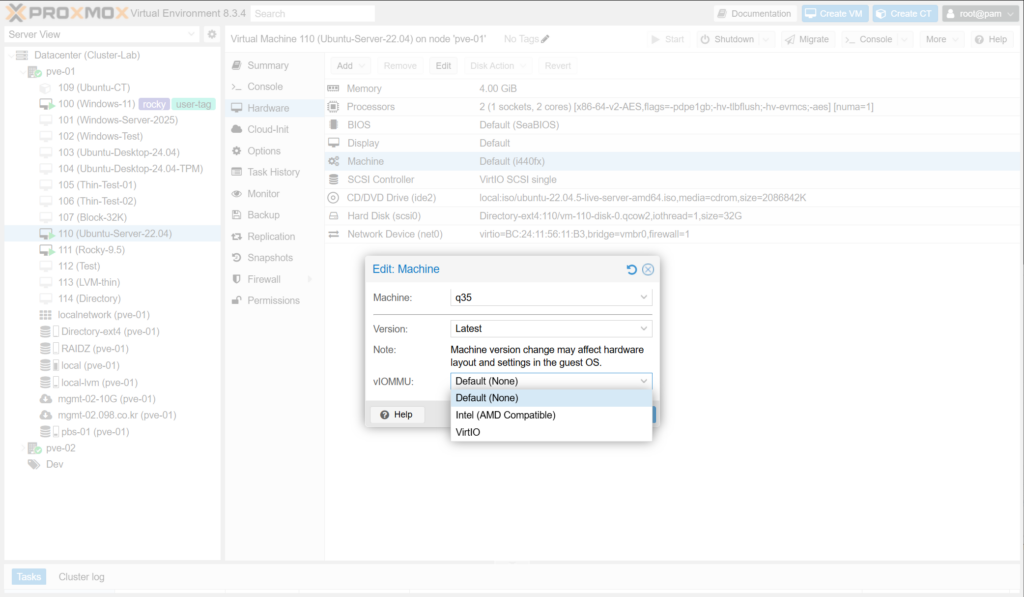
Task: Open the Firewall section in sidebar
Action: pyautogui.click(x=264, y=279)
